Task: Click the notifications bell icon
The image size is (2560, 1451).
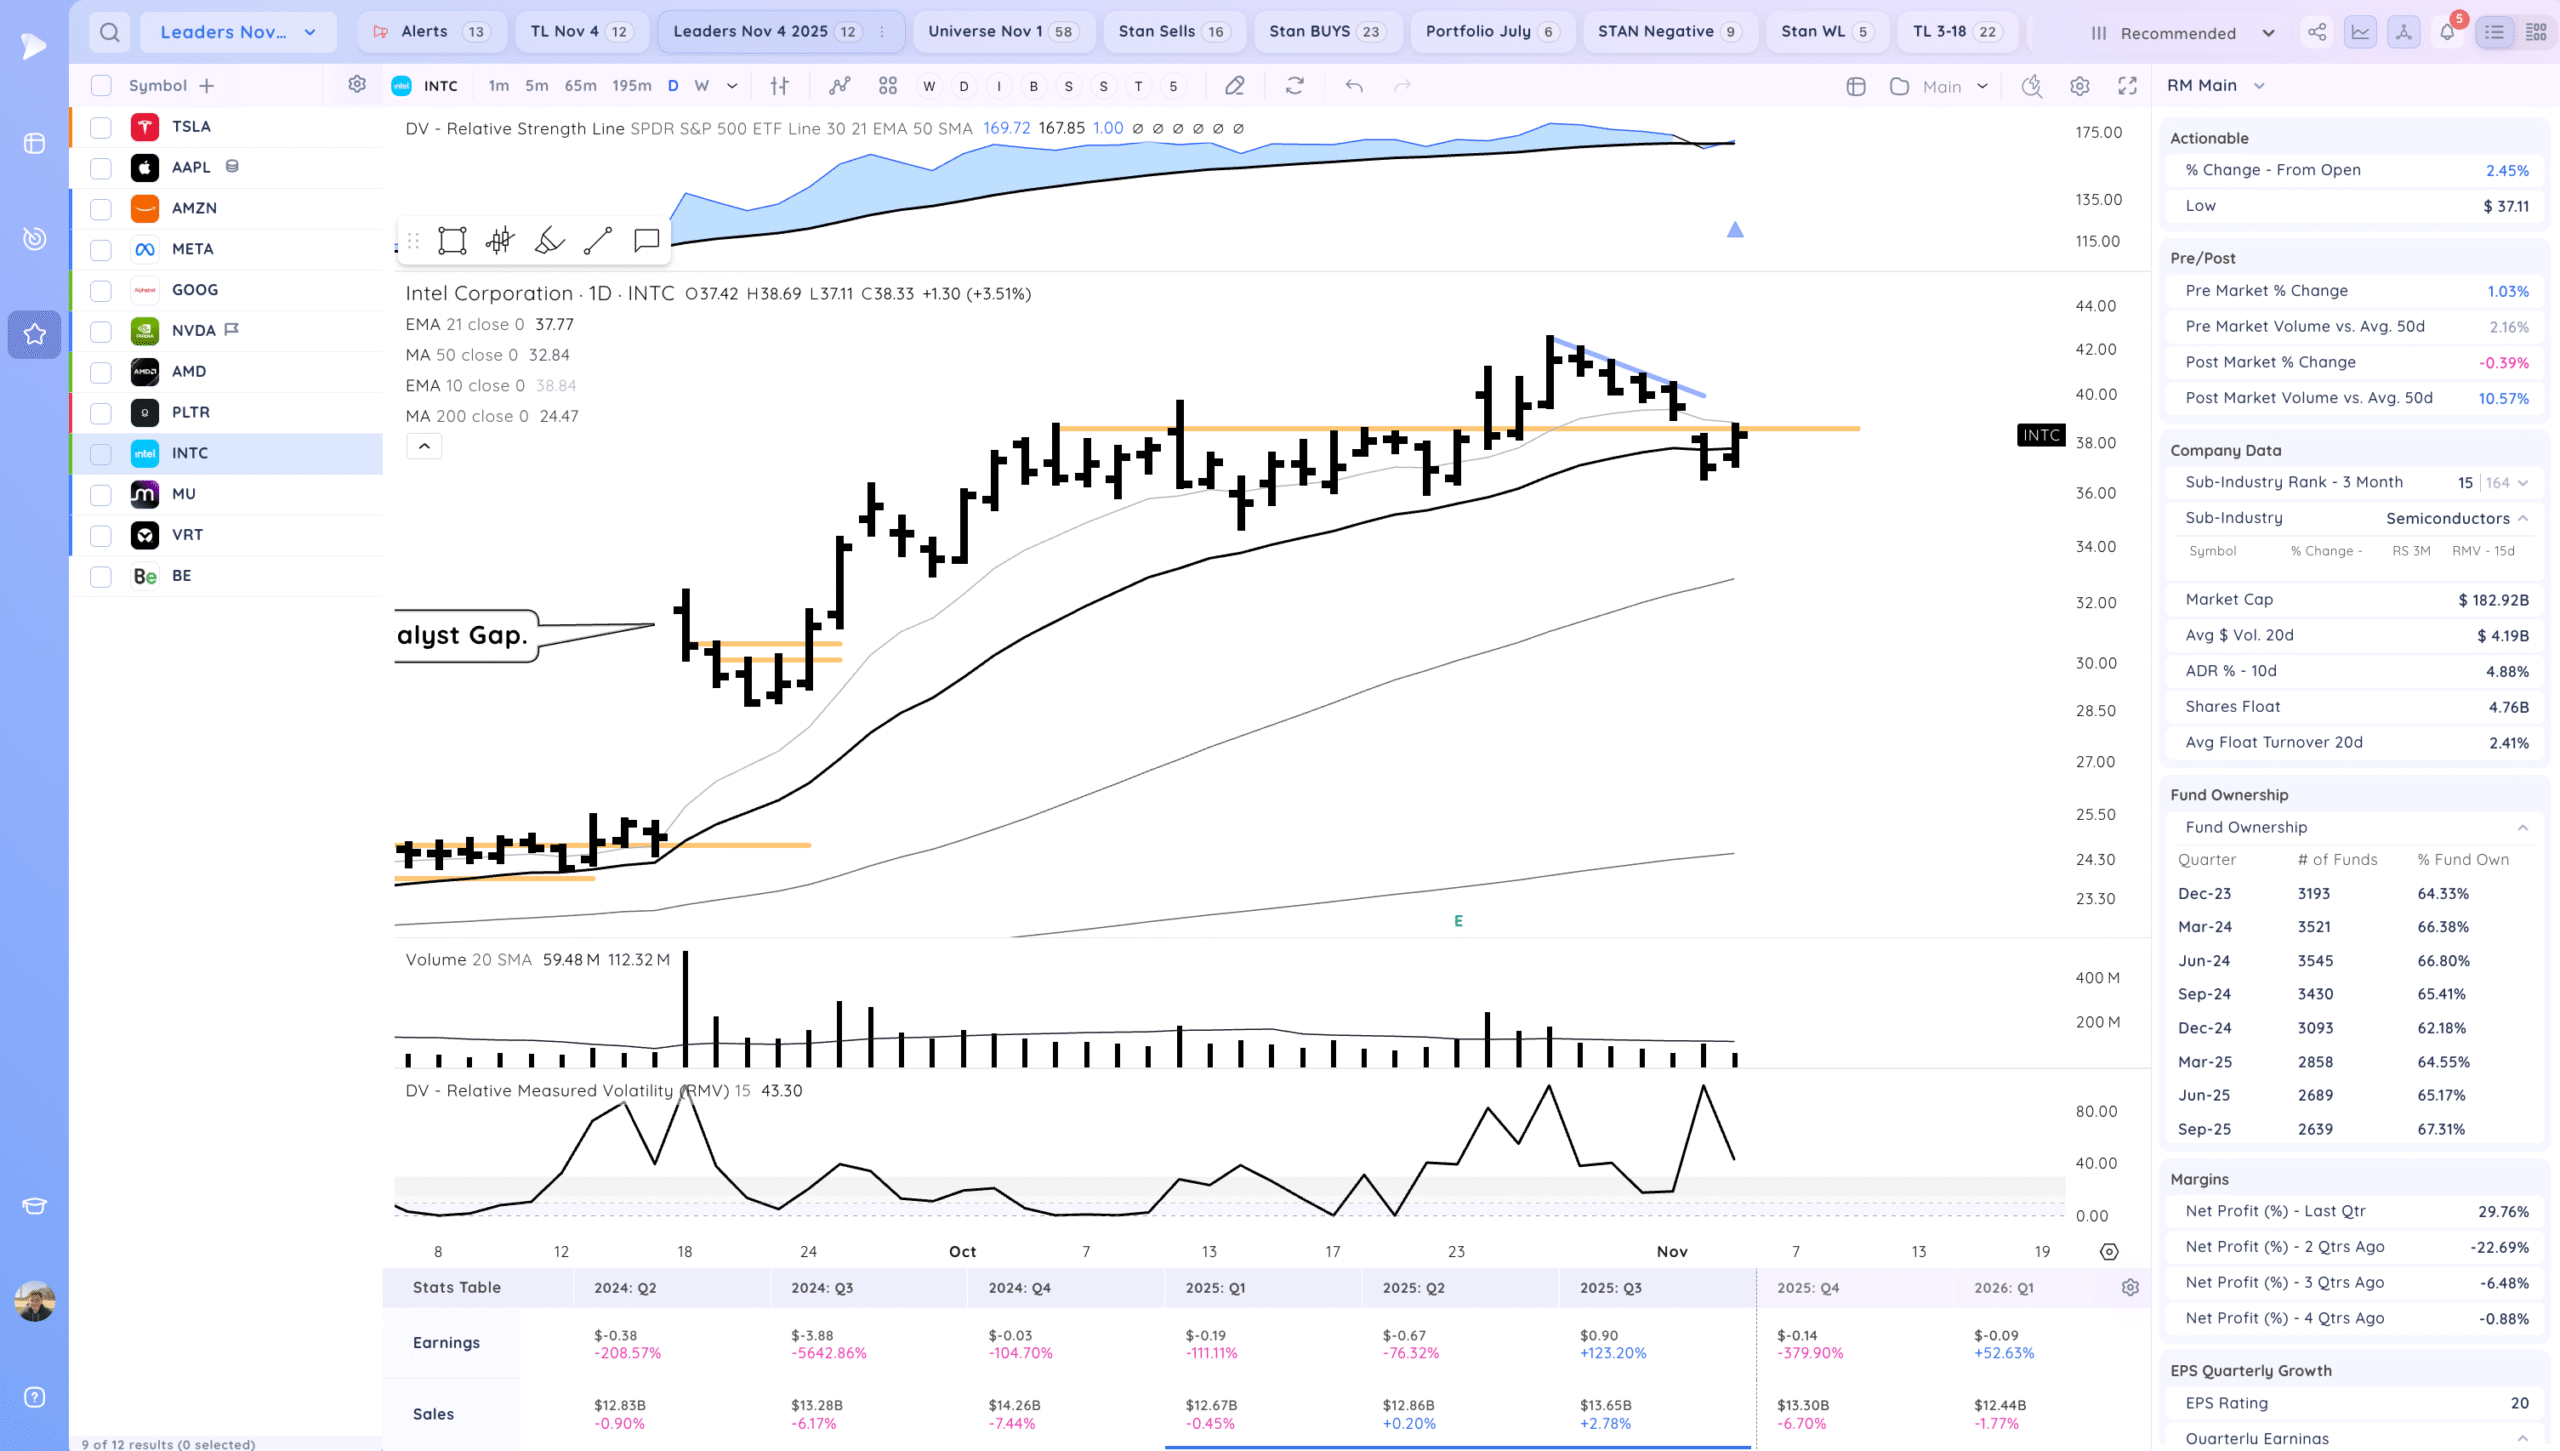Action: [2446, 32]
